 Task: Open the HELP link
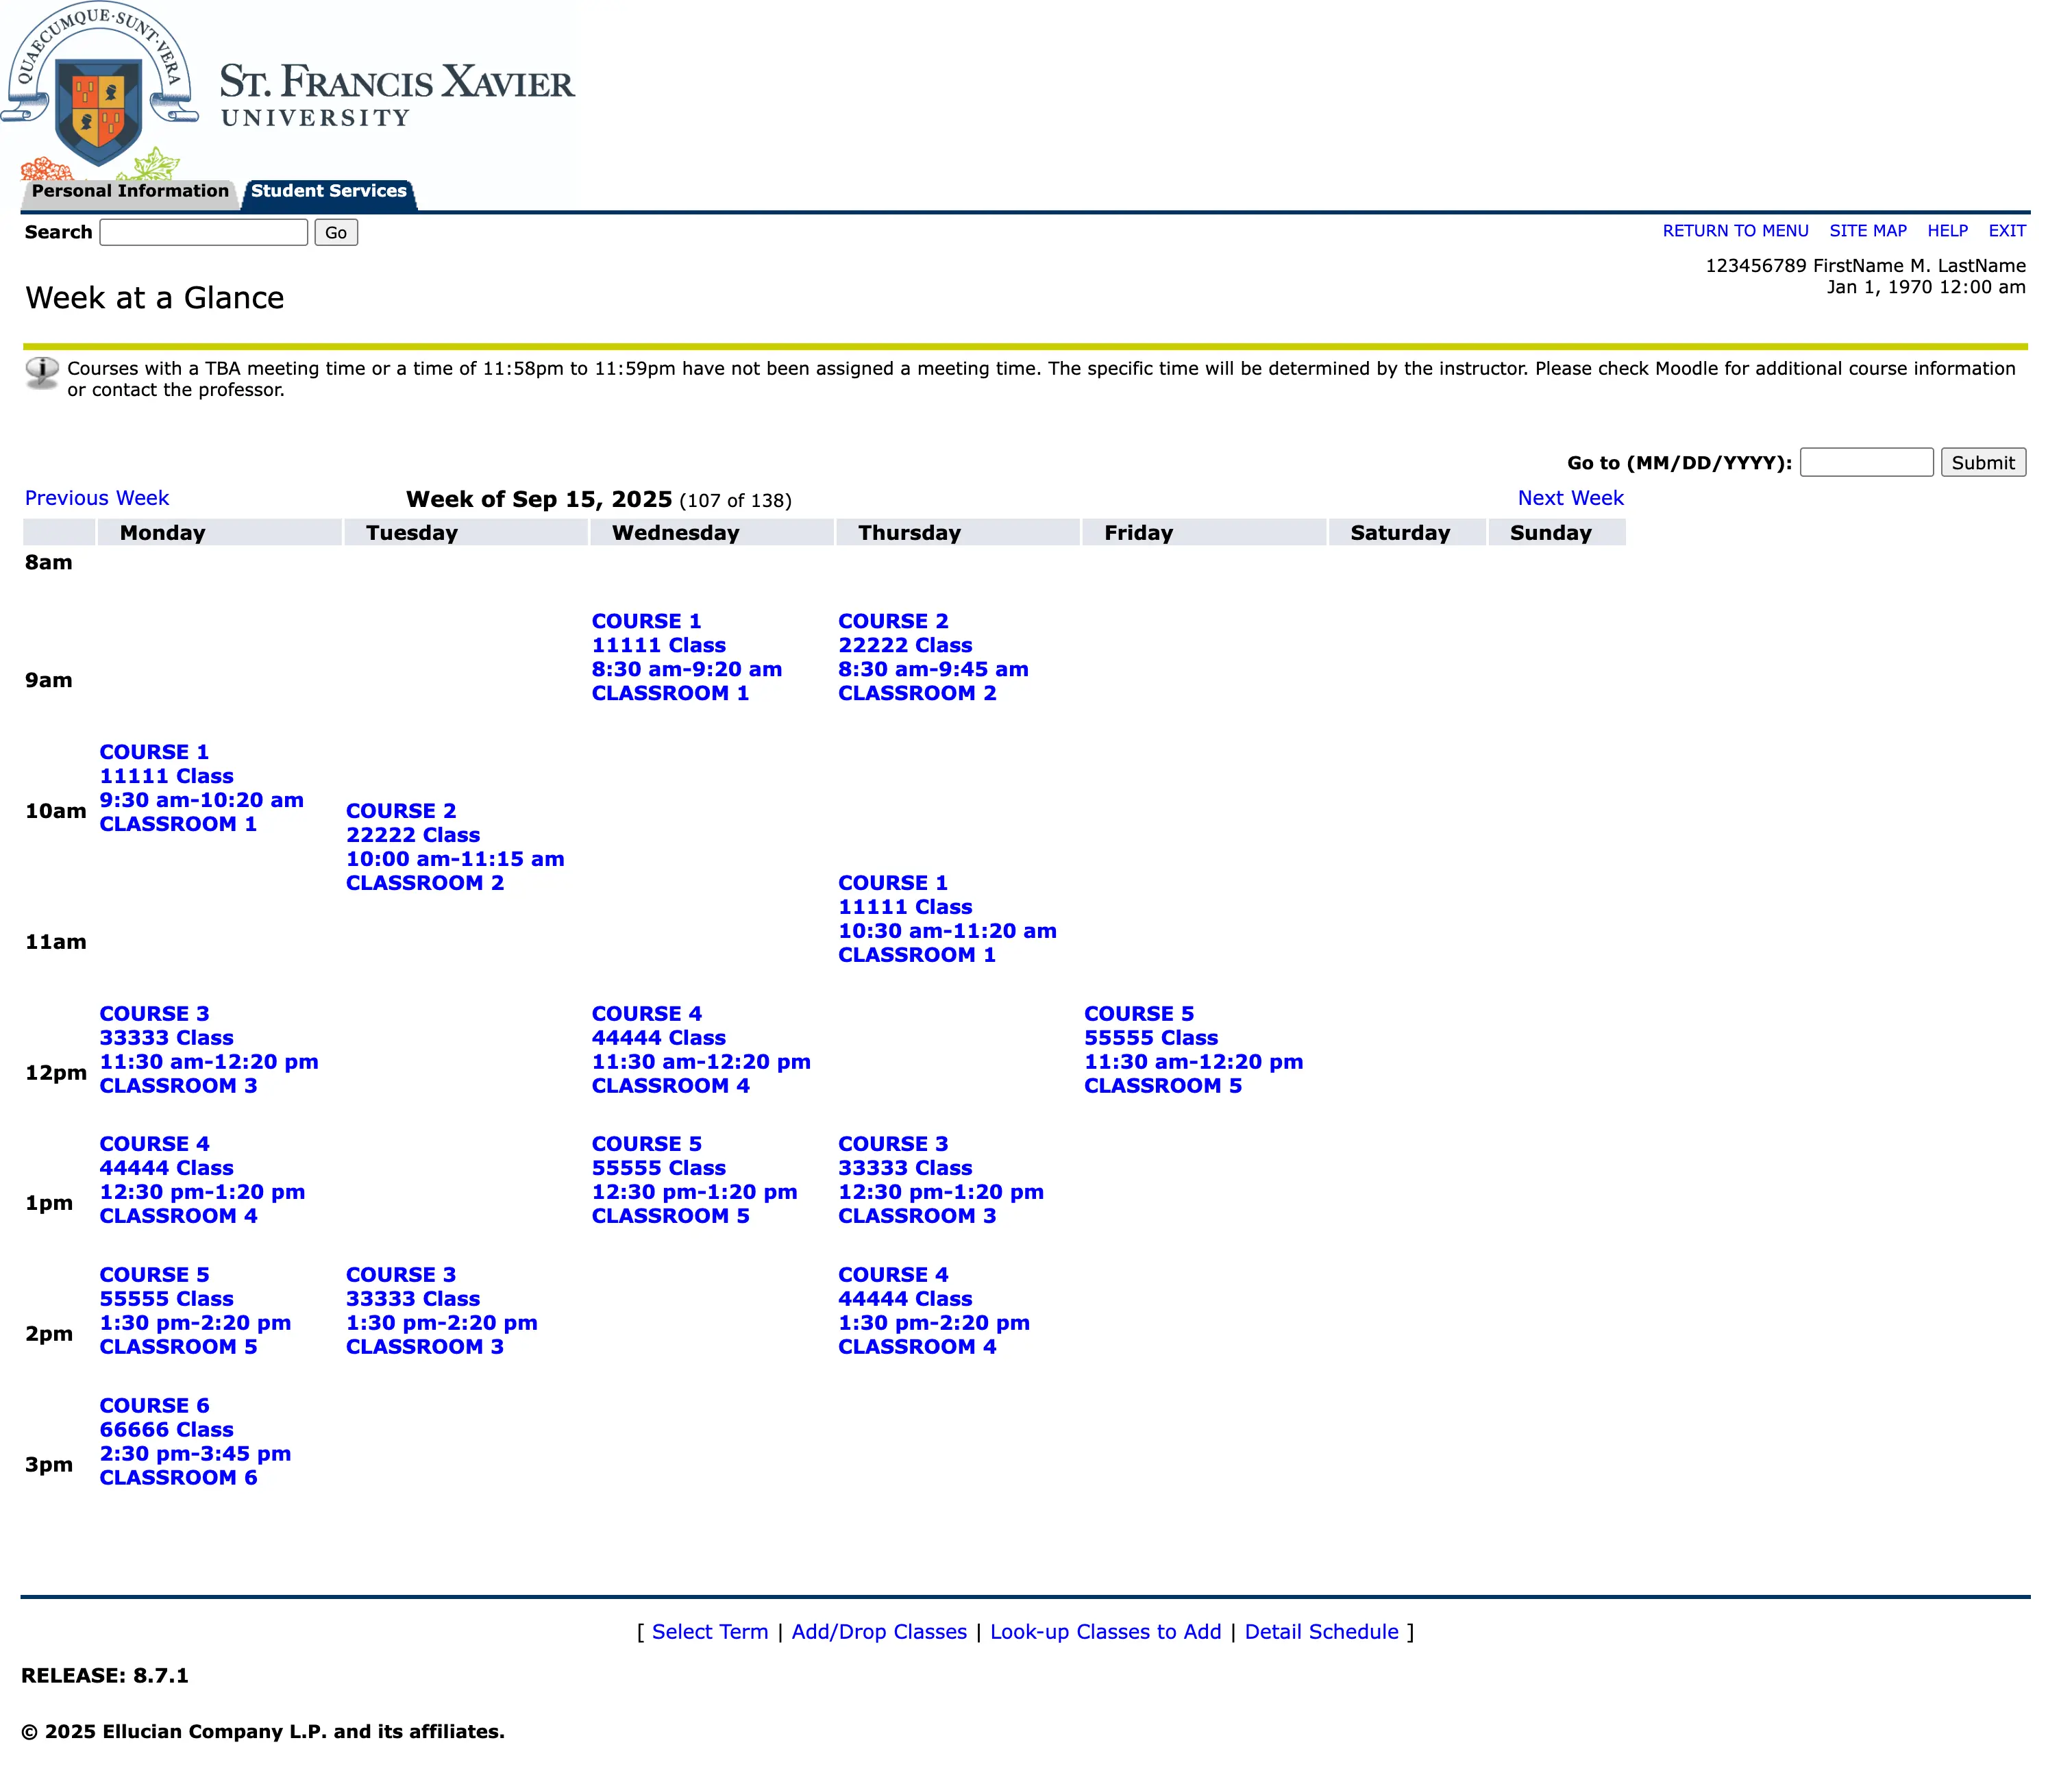coord(1947,231)
